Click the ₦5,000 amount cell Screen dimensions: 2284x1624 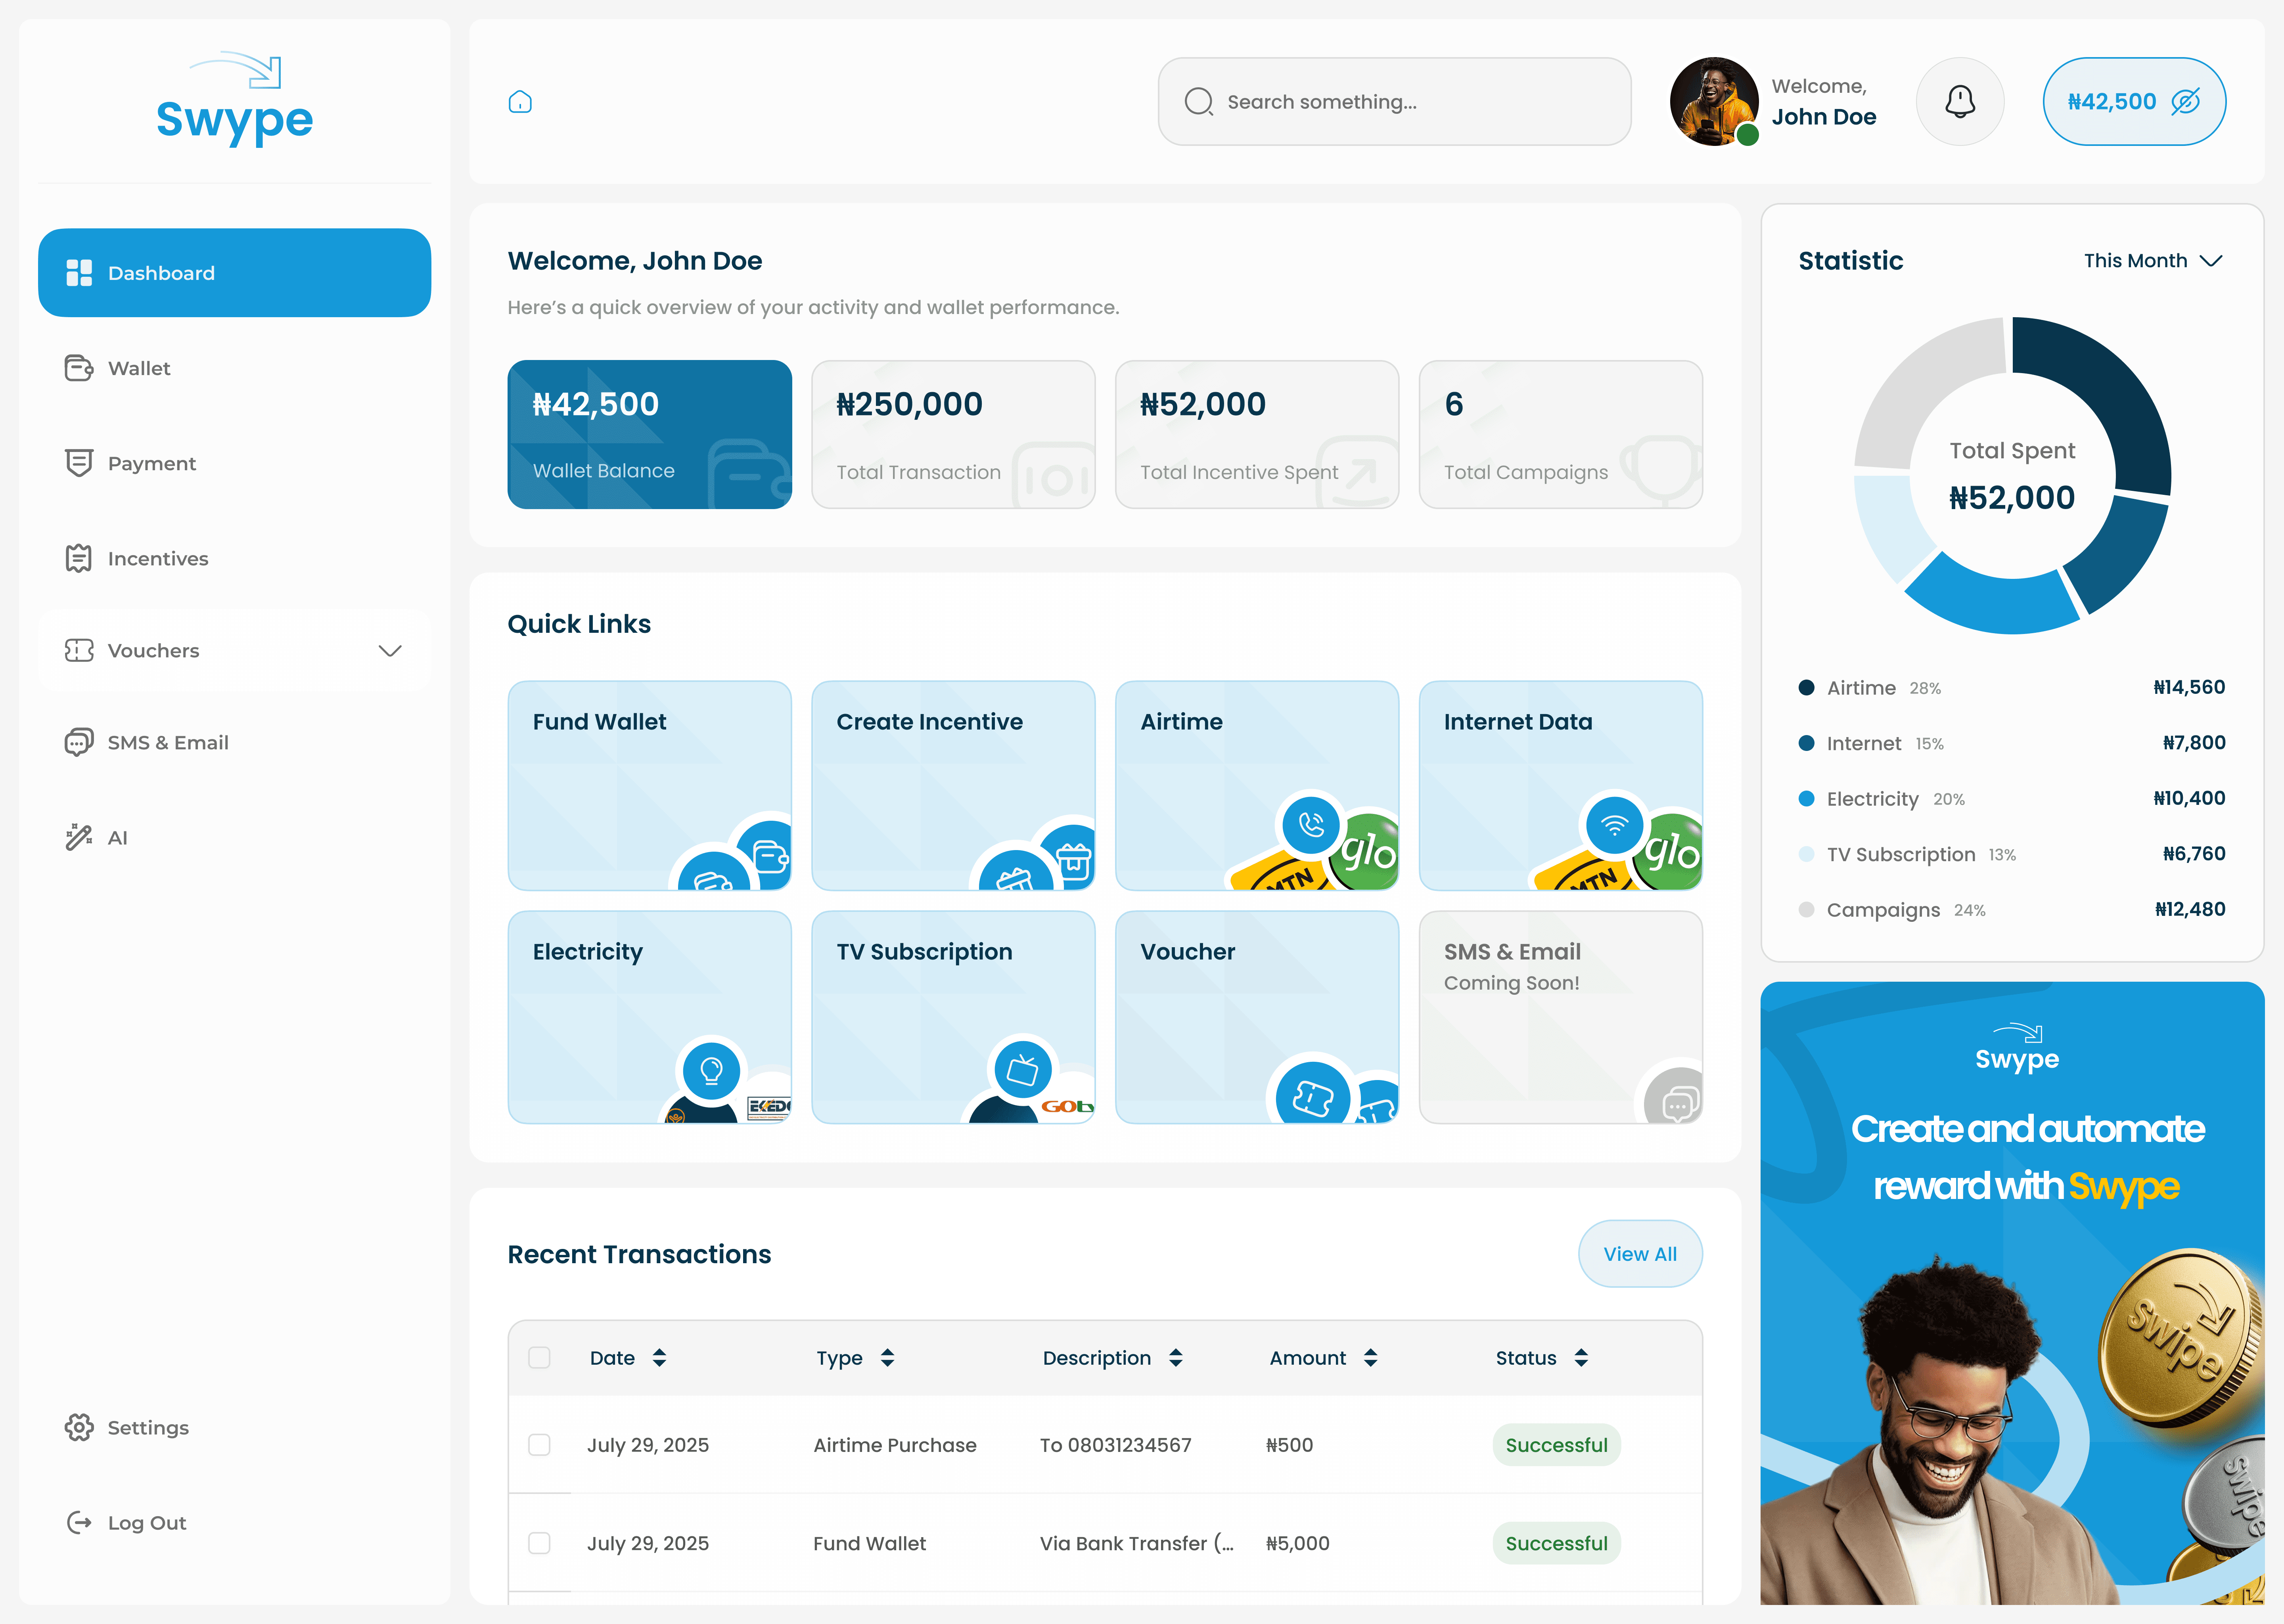[1297, 1543]
